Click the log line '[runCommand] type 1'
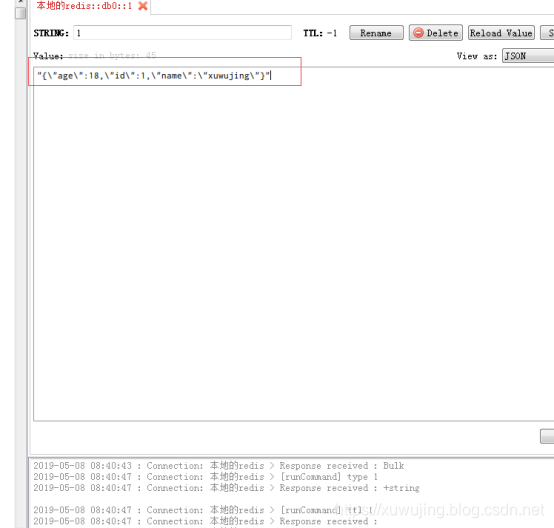This screenshot has width=554, height=528. pos(206,477)
